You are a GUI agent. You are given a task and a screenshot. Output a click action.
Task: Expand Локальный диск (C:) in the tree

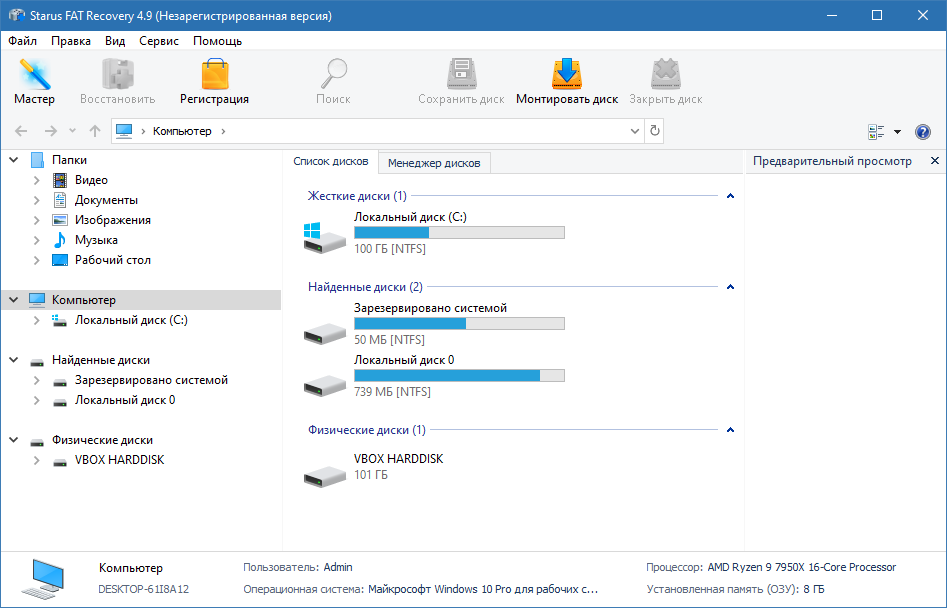tap(37, 320)
